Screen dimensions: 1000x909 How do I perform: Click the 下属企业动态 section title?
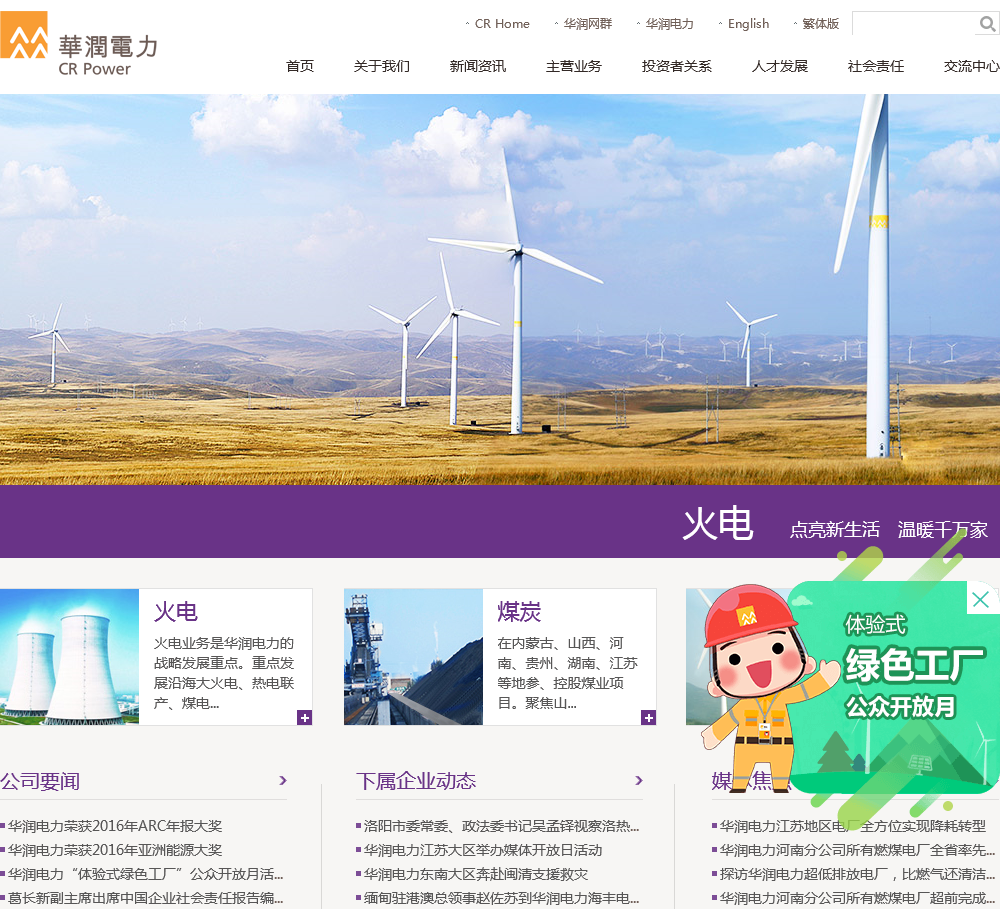click(x=416, y=781)
